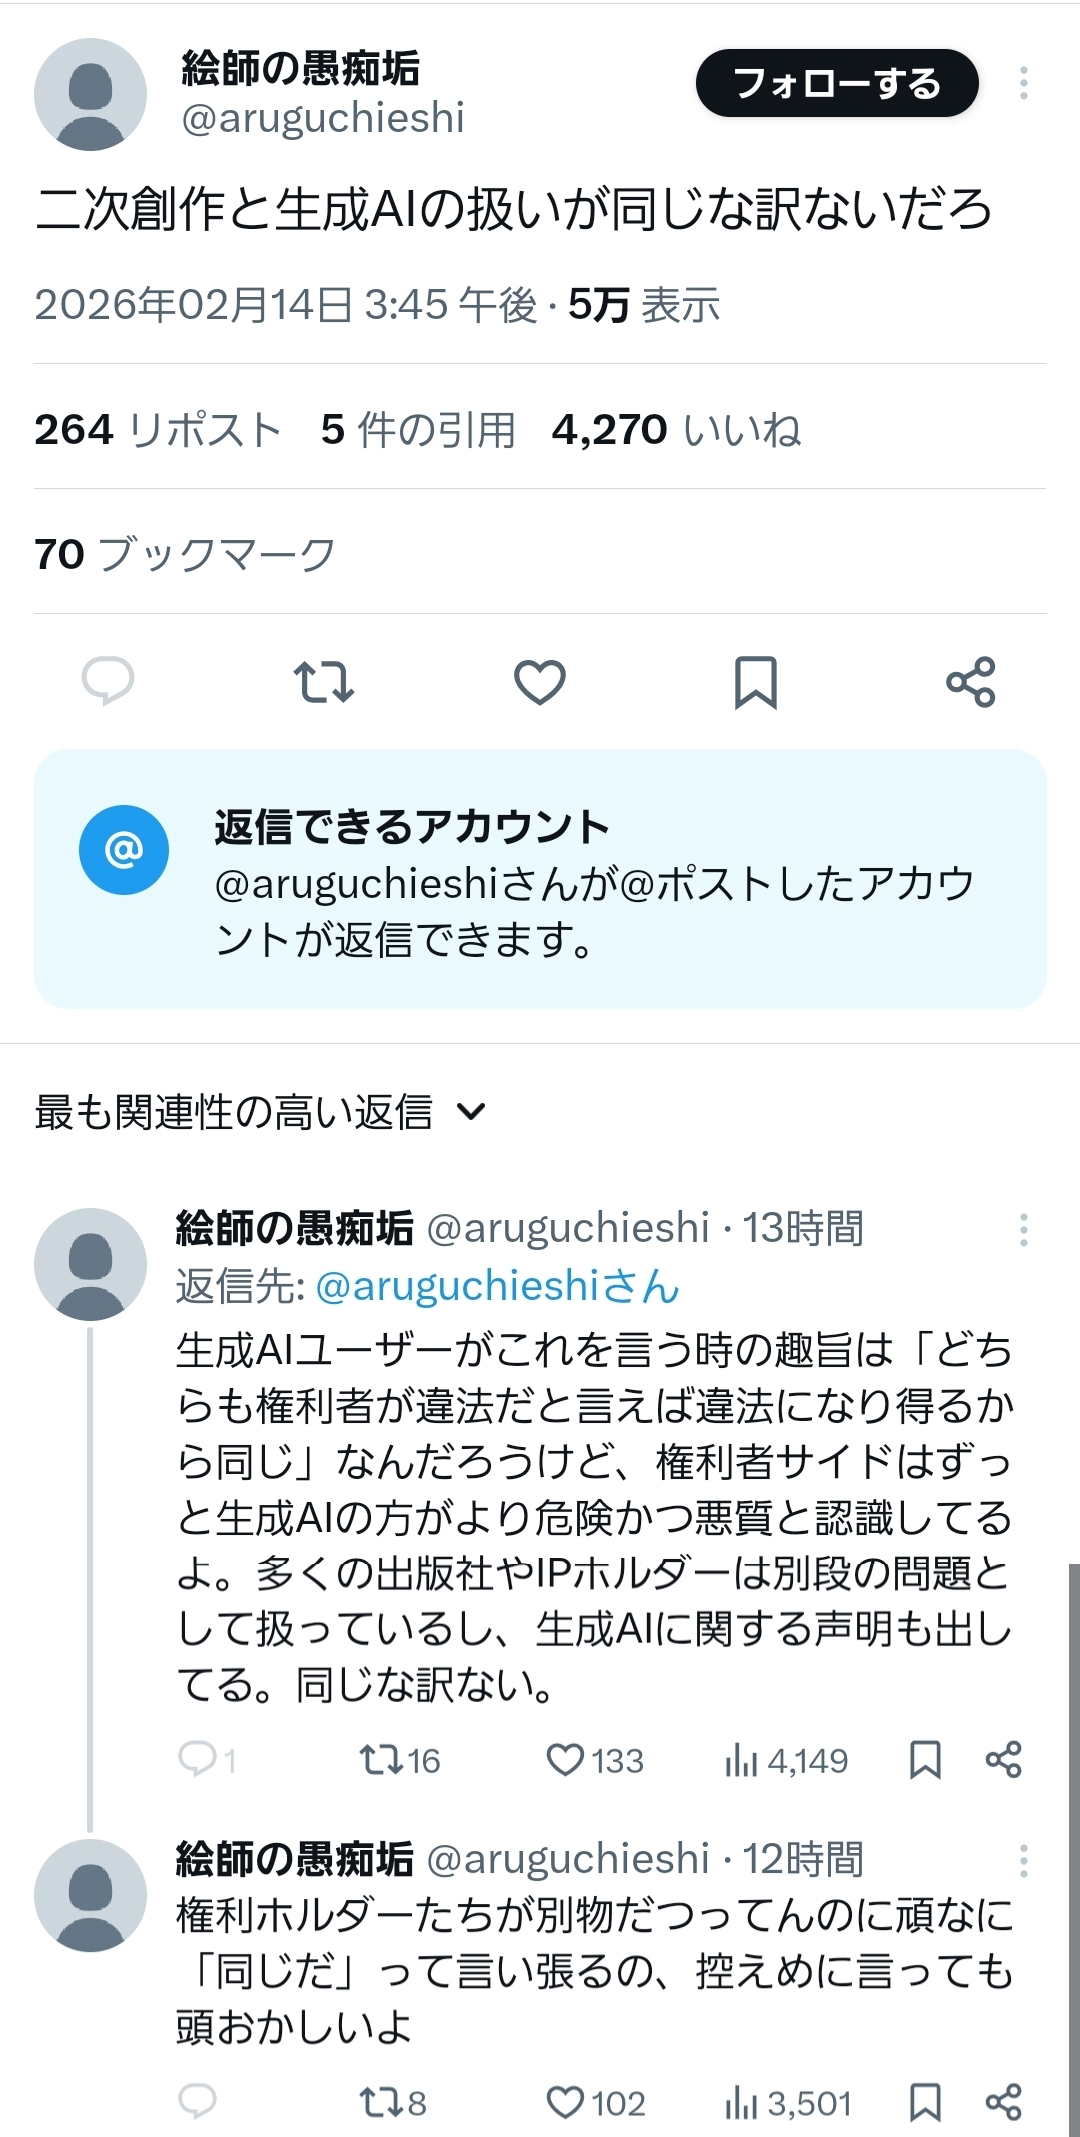Share the main post
This screenshot has width=1080, height=2137.
coord(971,682)
